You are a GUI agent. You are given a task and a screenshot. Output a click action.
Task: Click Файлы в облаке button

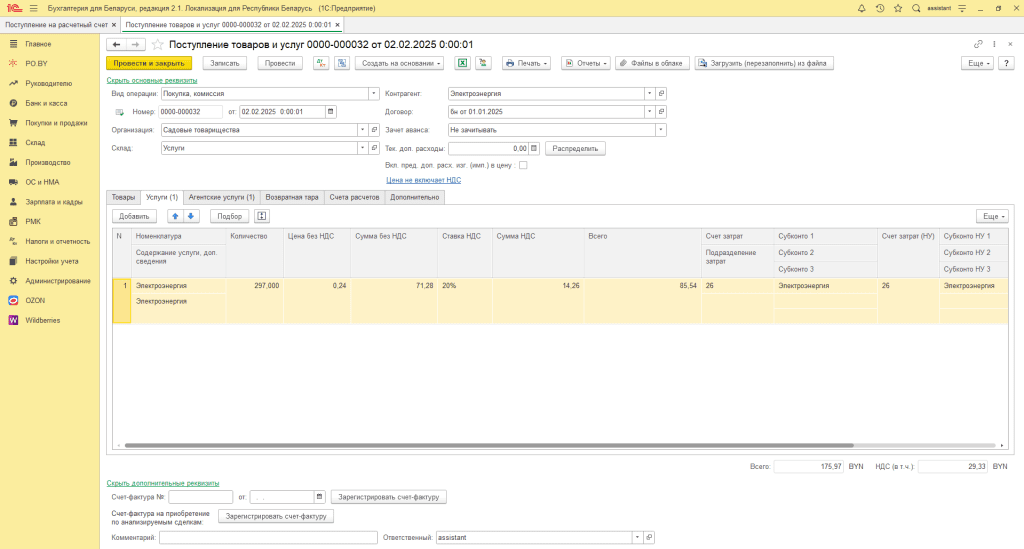652,63
